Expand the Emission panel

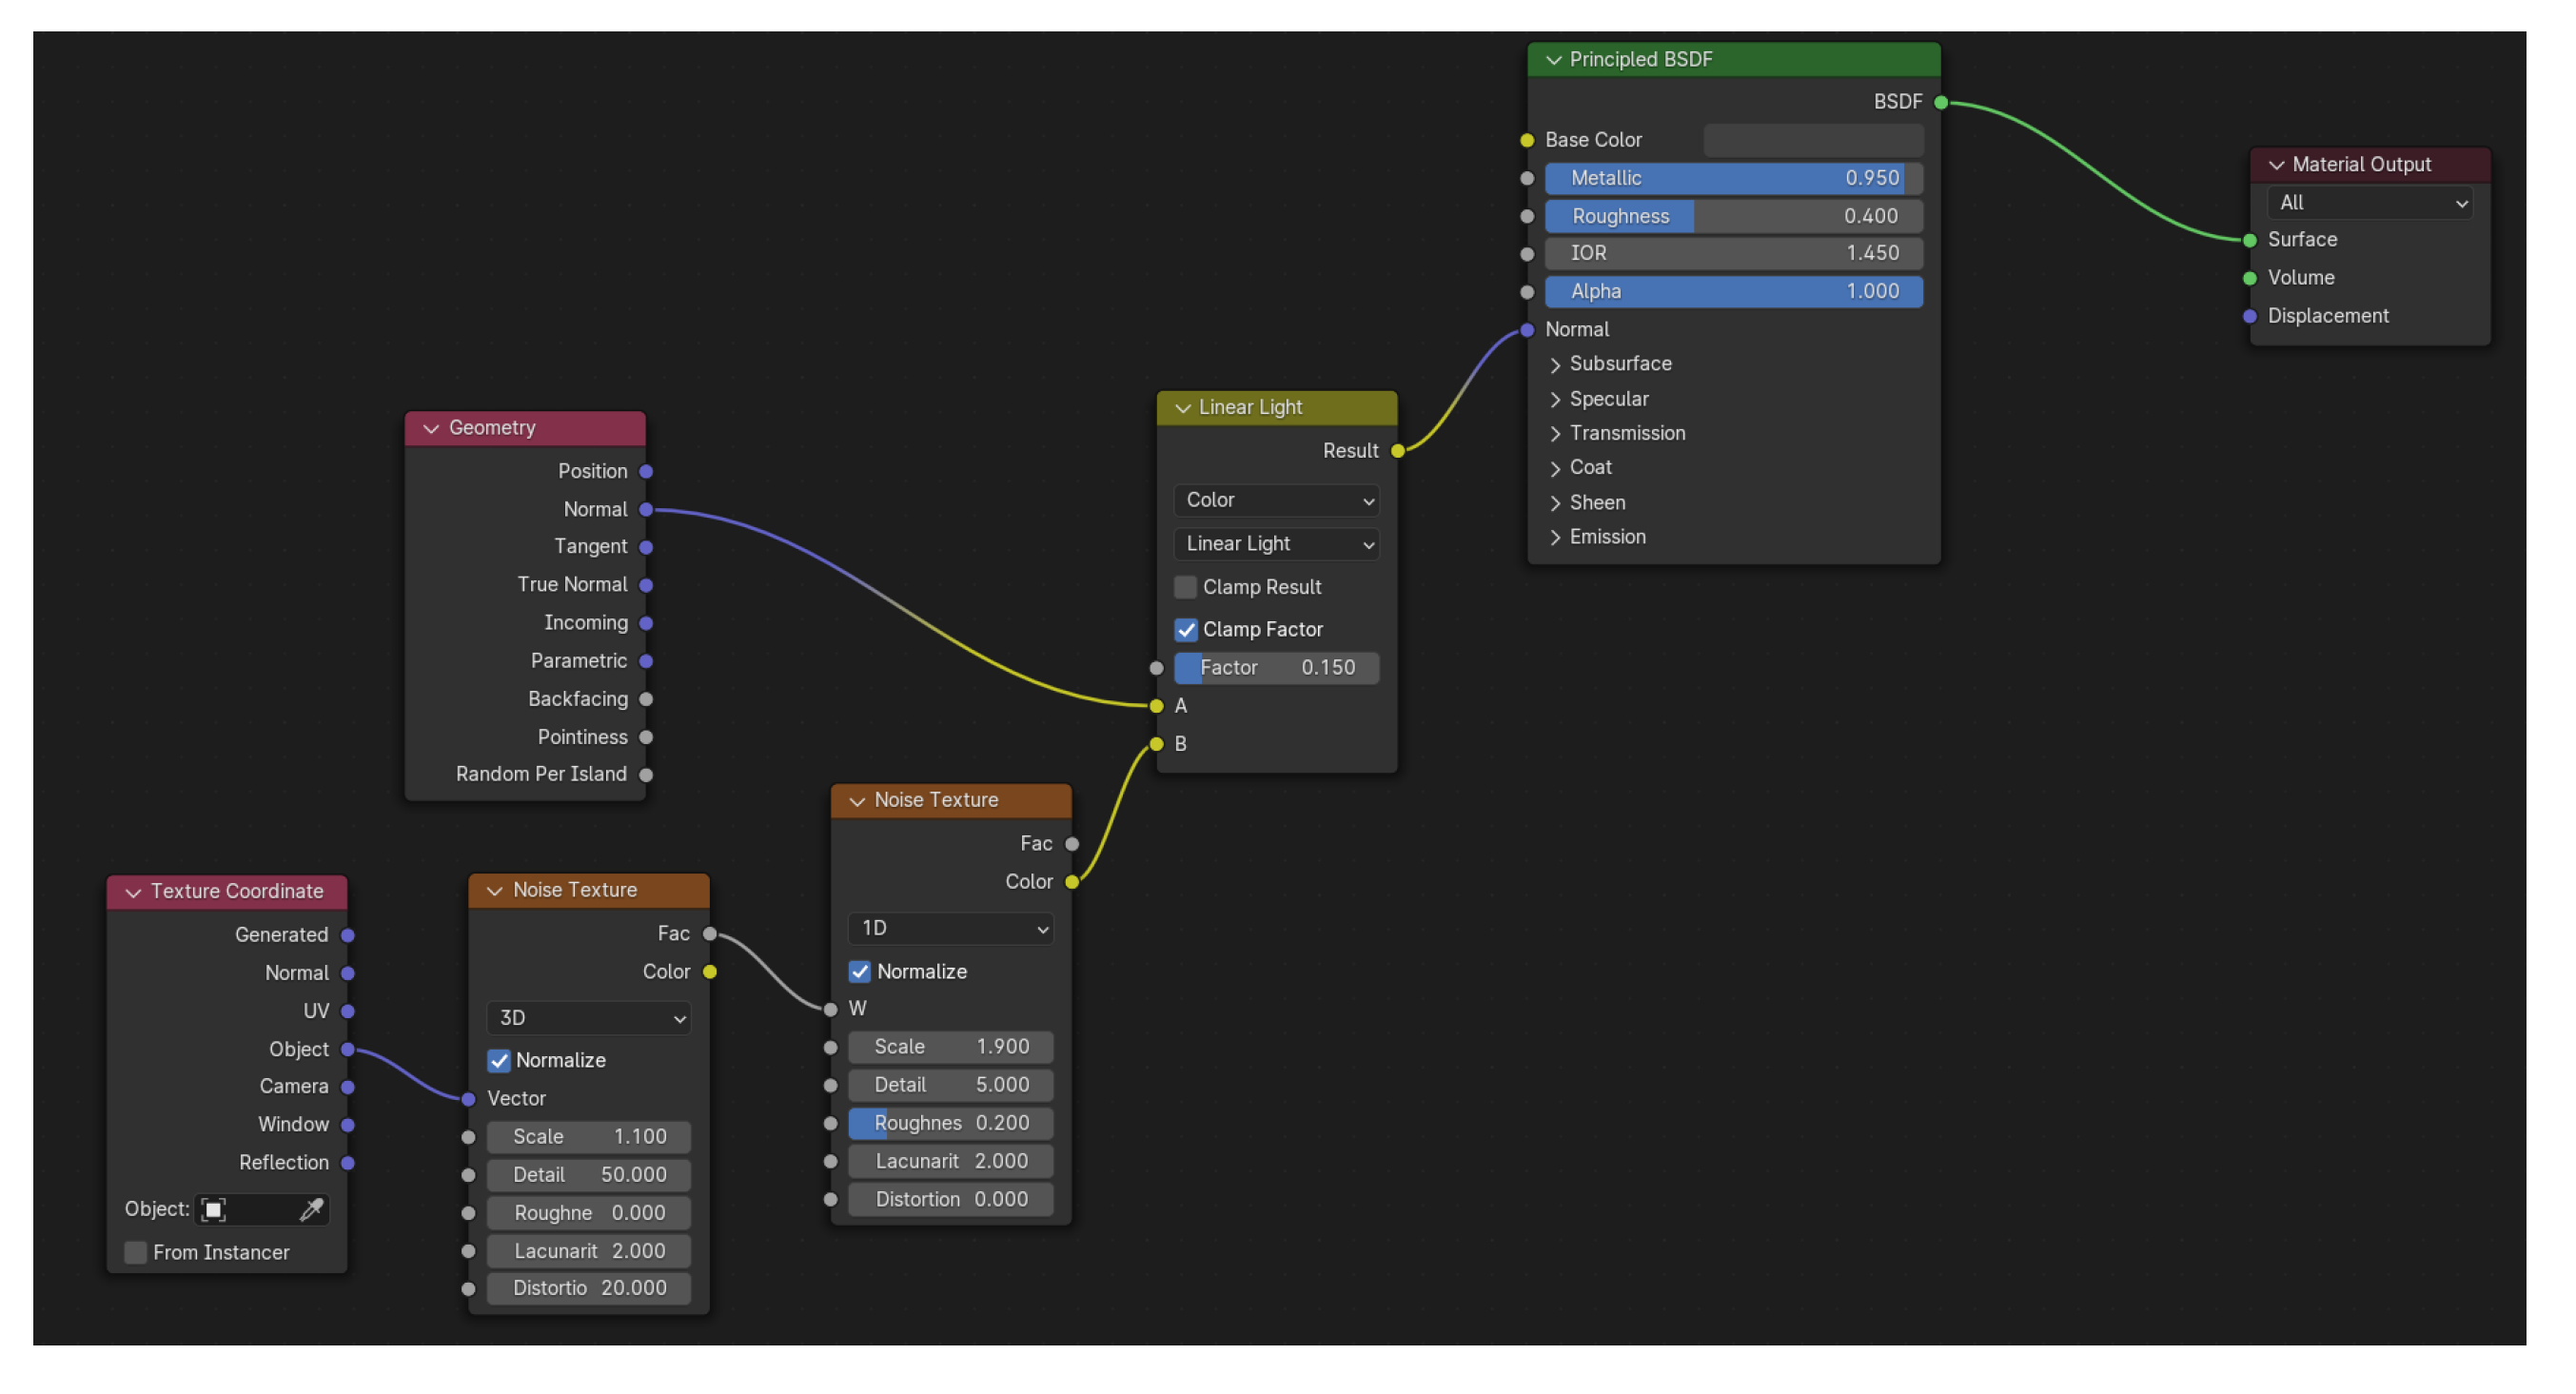click(x=1555, y=538)
